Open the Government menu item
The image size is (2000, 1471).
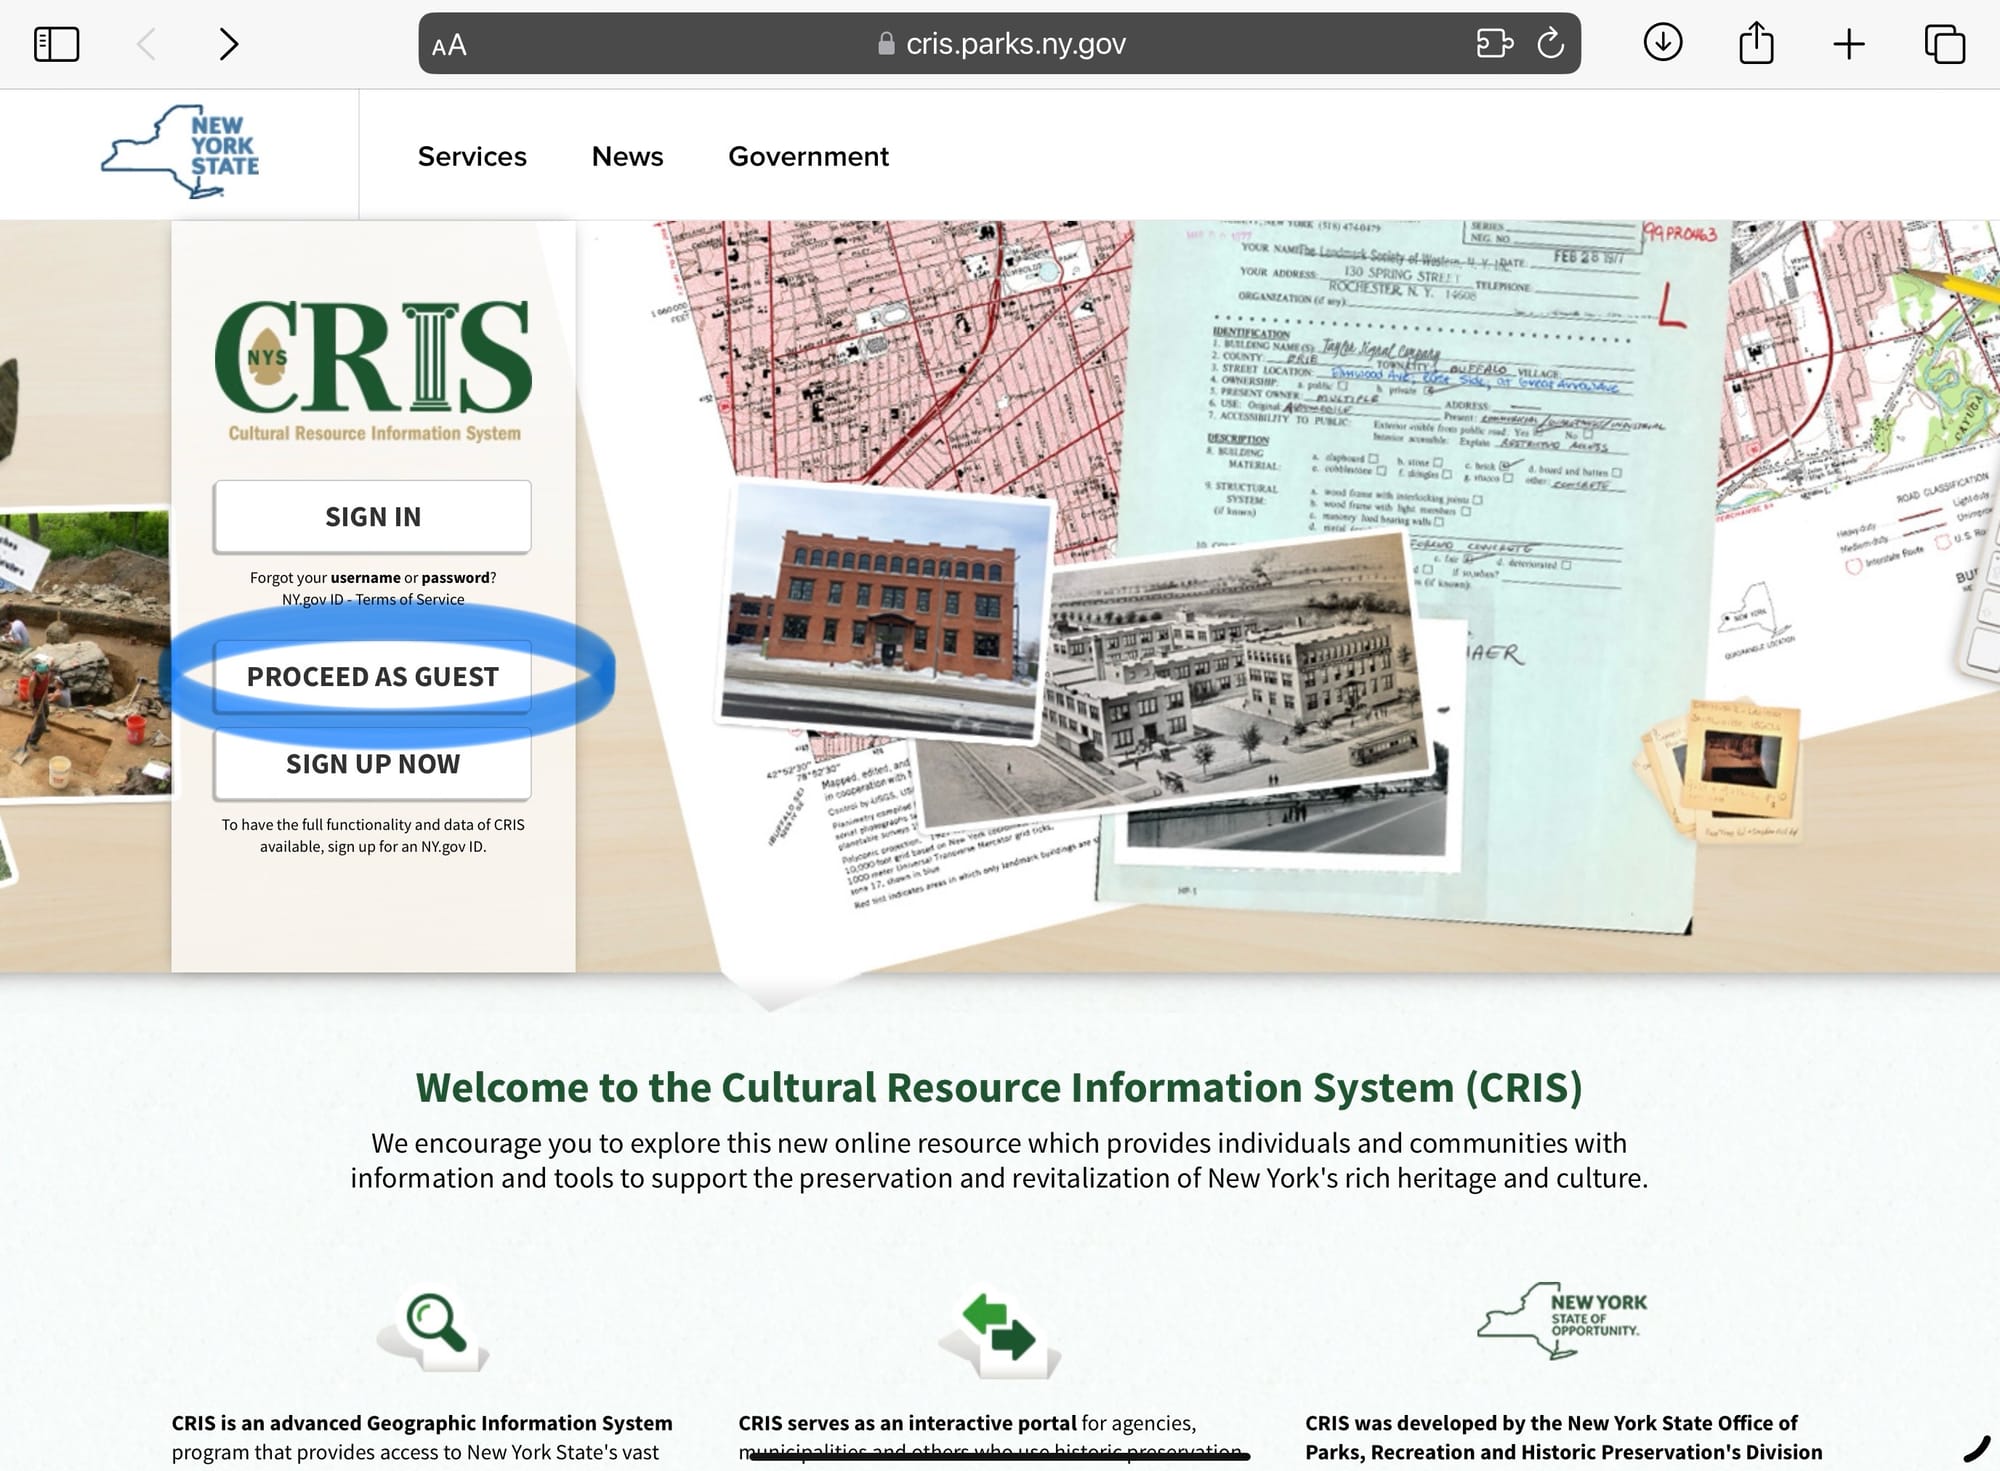point(808,156)
